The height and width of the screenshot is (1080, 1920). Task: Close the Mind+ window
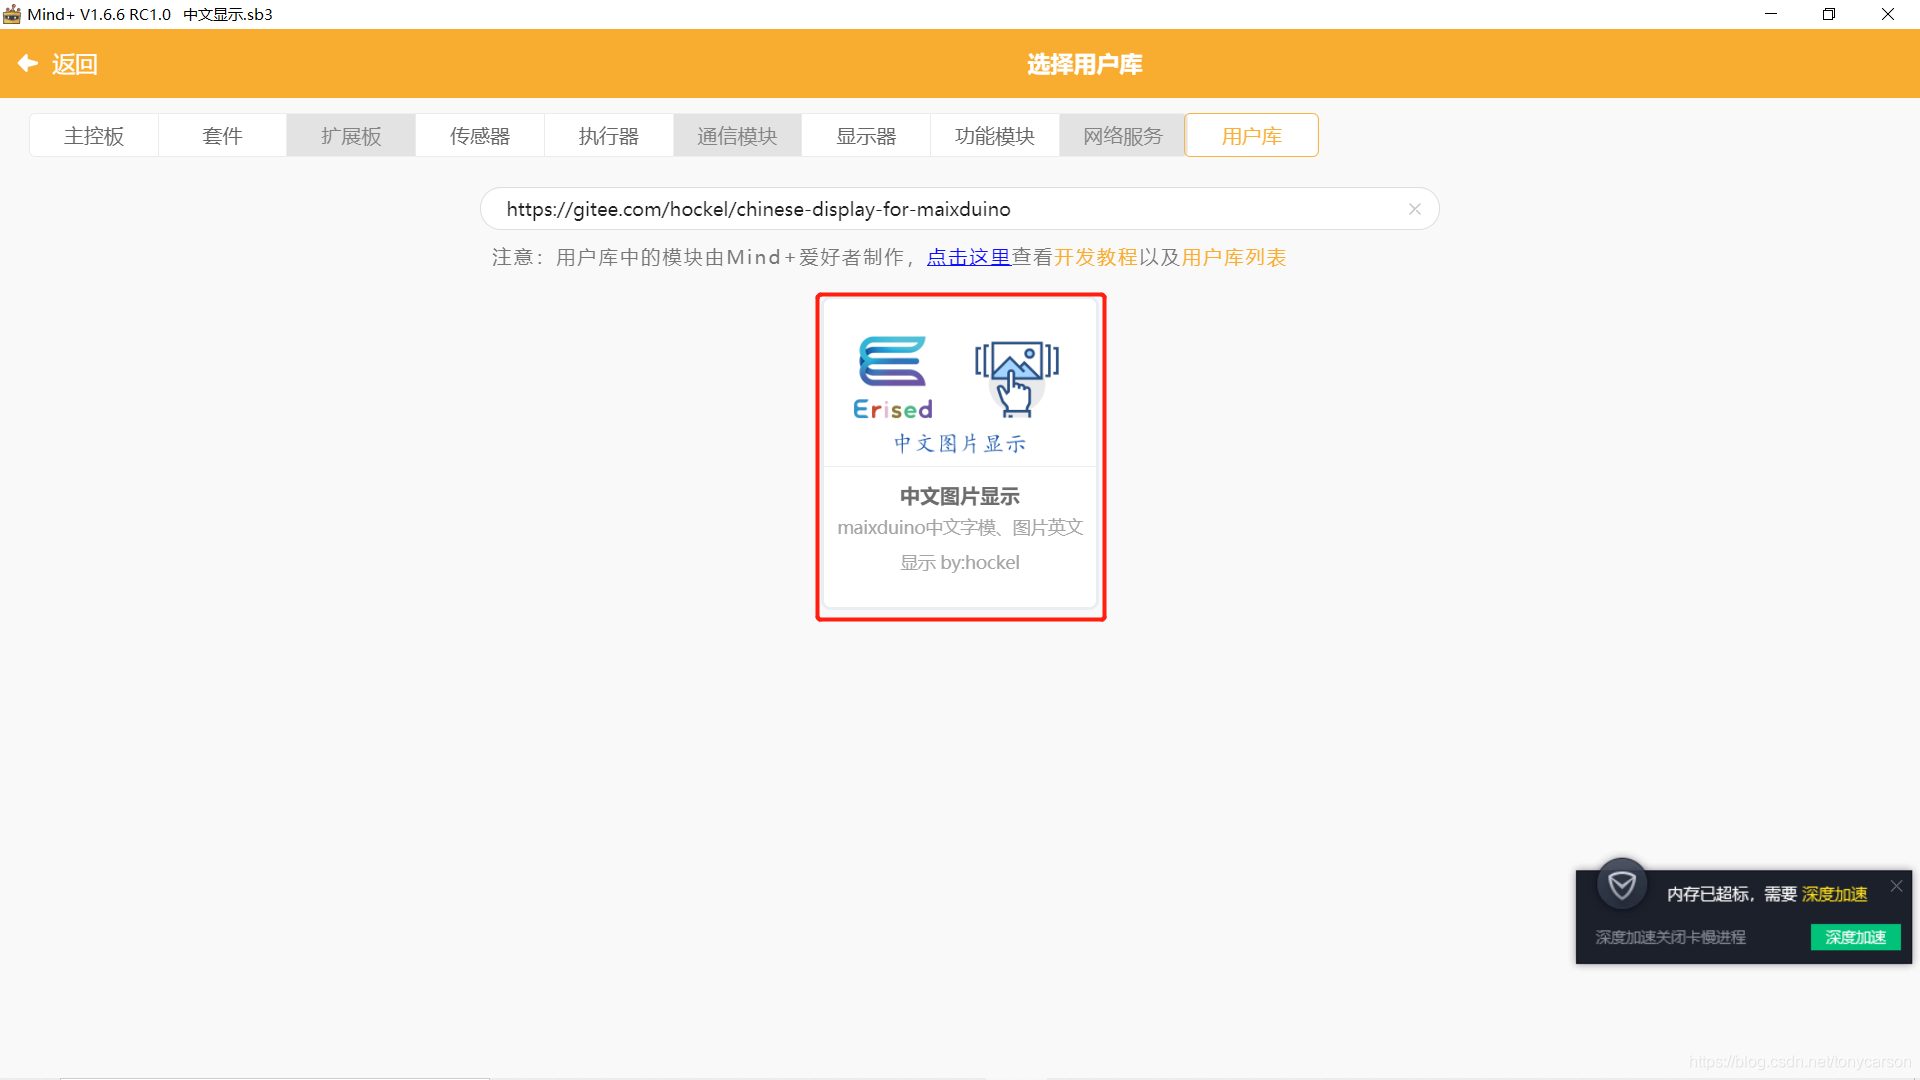point(1888,14)
